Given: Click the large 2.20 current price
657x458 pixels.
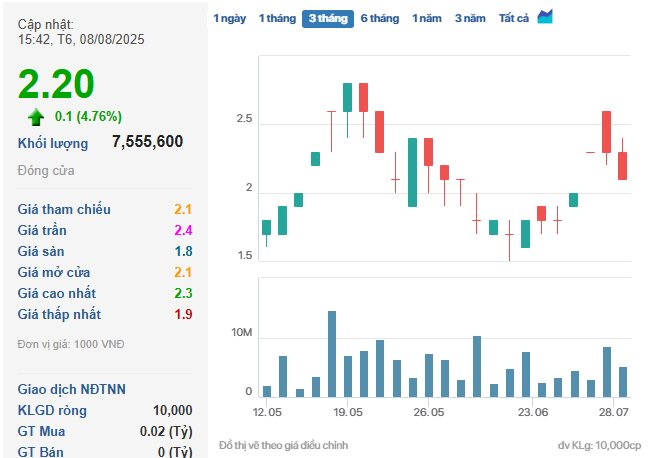Looking at the screenshot, I should (x=56, y=83).
